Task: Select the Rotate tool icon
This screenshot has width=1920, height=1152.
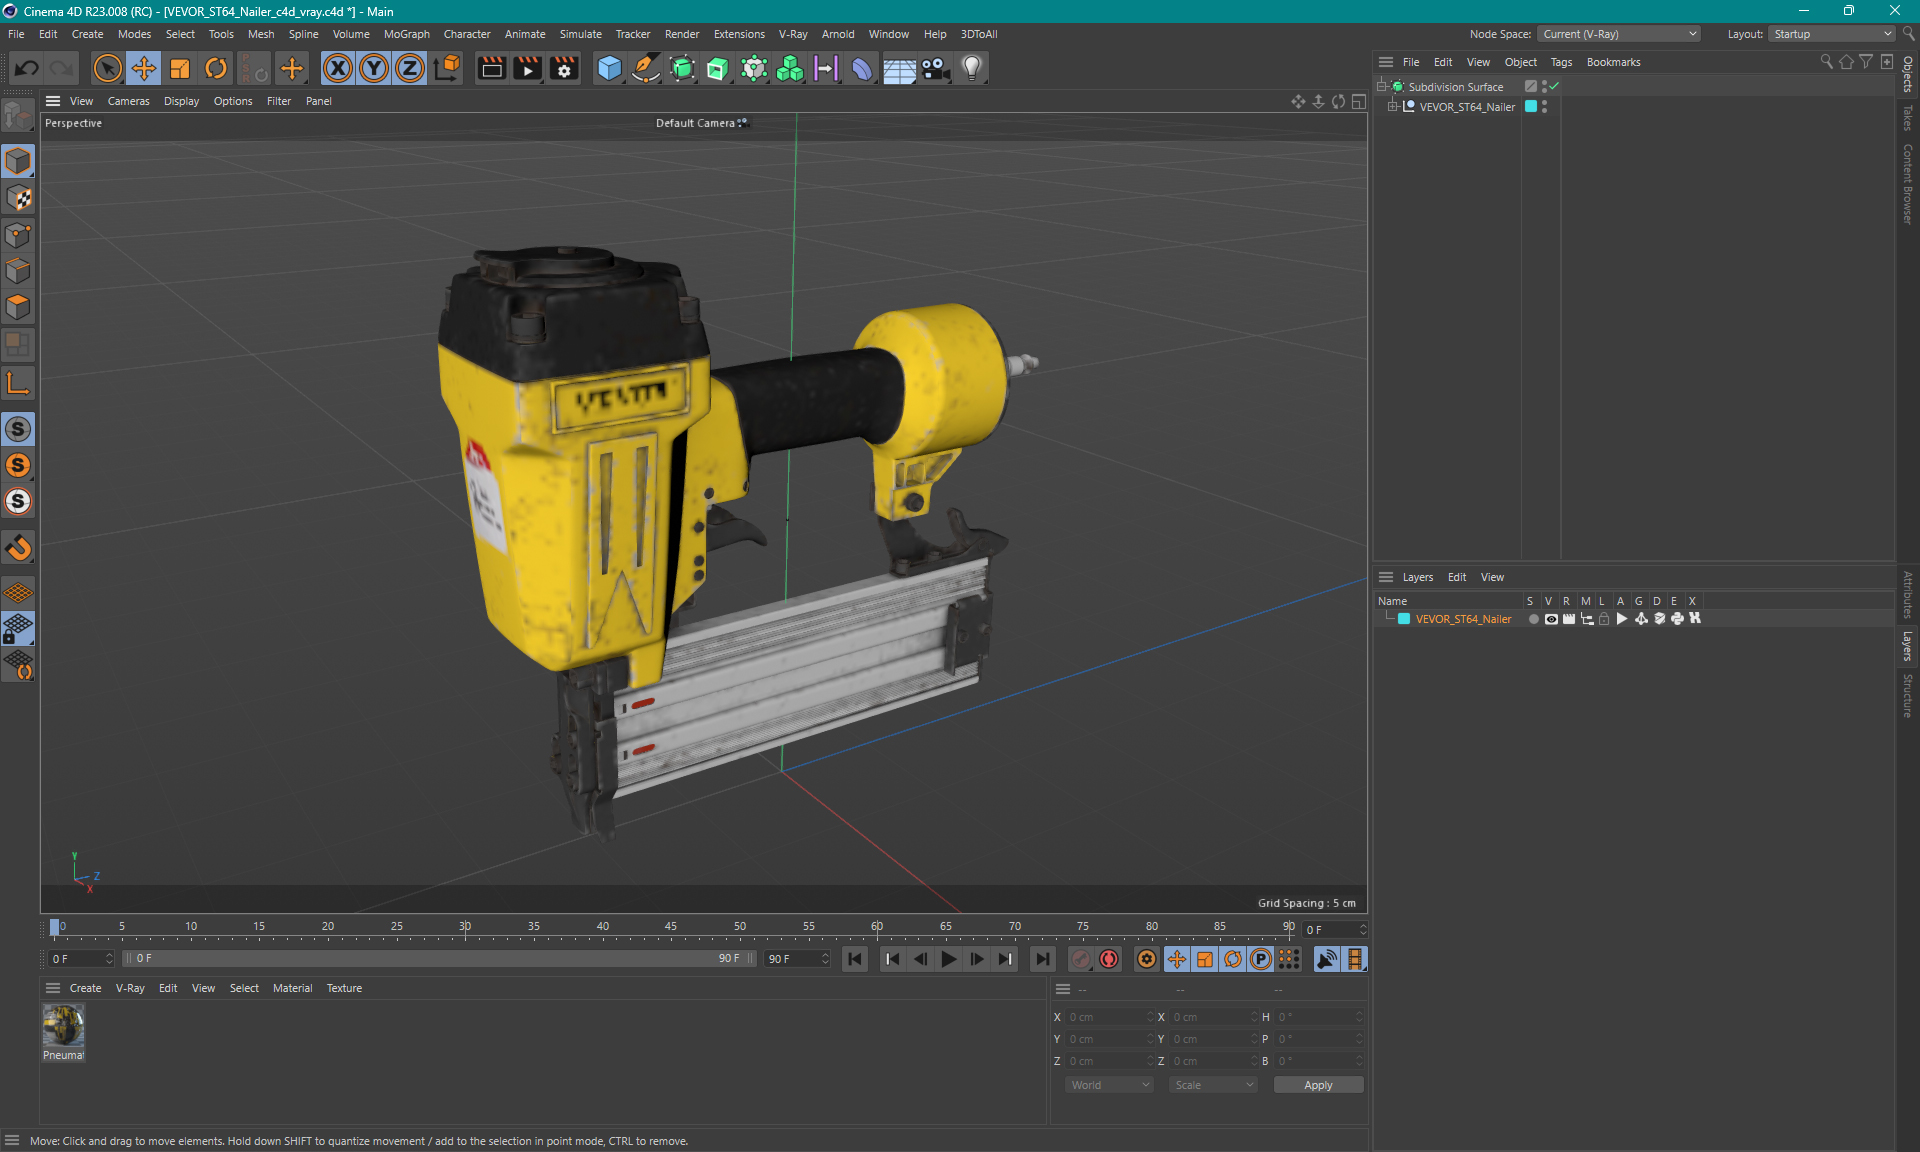Action: (x=214, y=67)
